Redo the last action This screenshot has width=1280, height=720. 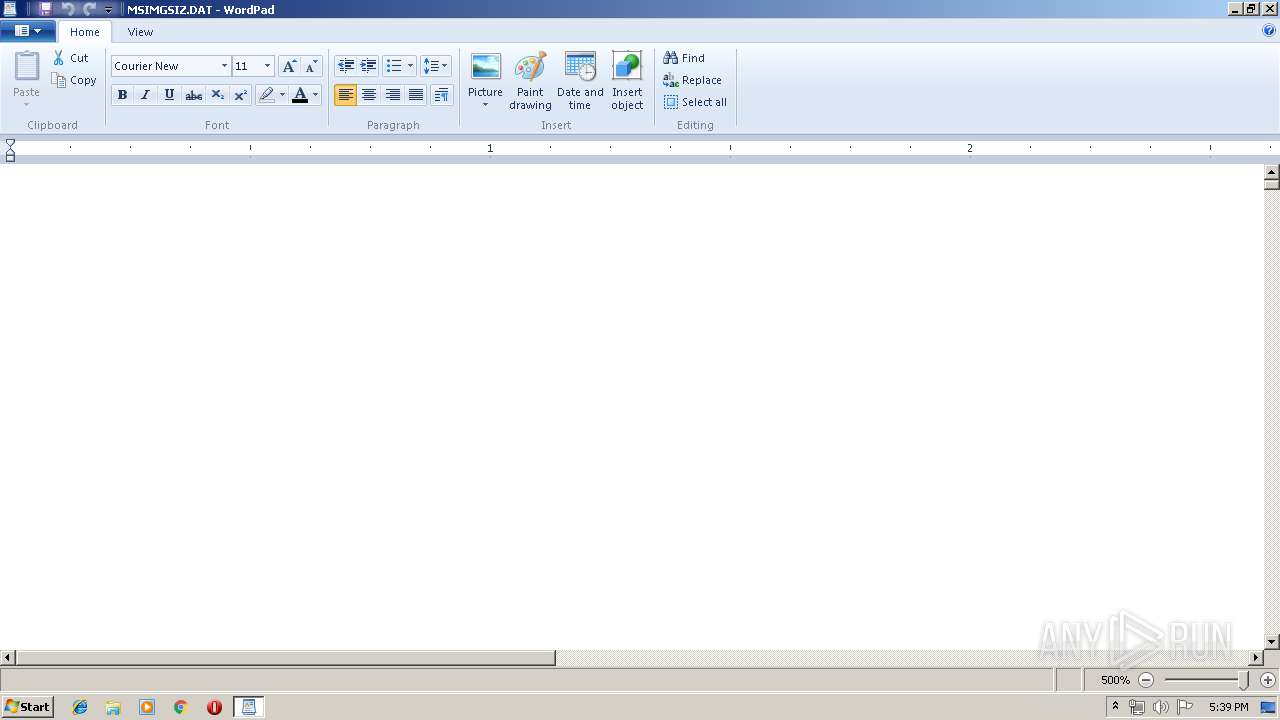pyautogui.click(x=89, y=9)
